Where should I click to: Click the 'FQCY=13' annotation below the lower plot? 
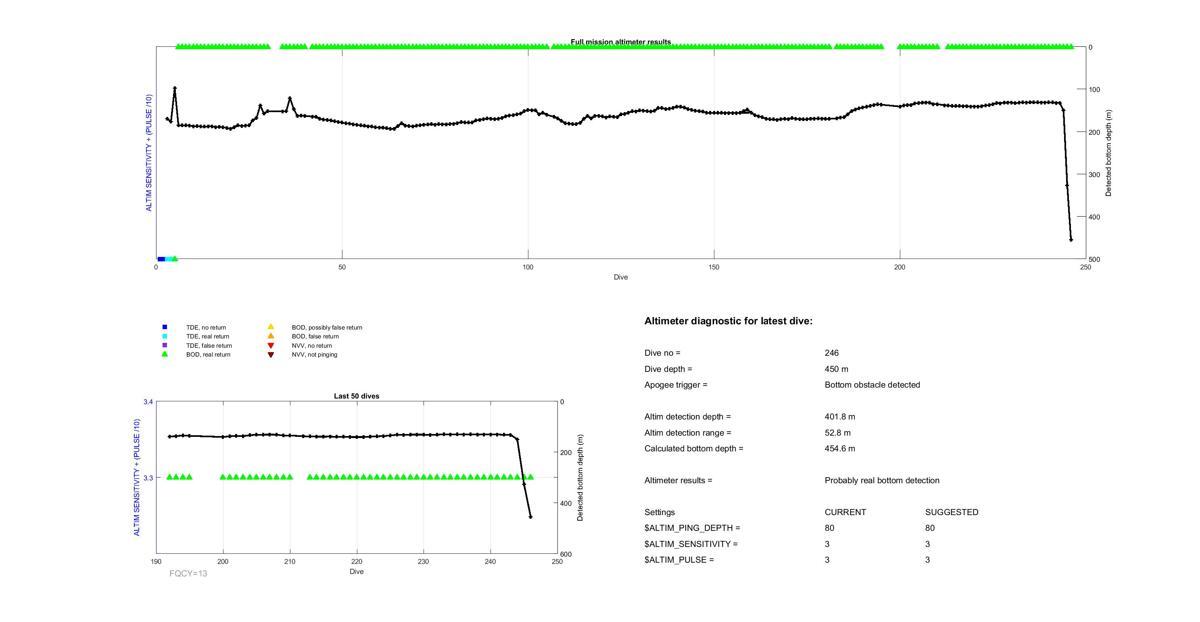click(188, 574)
